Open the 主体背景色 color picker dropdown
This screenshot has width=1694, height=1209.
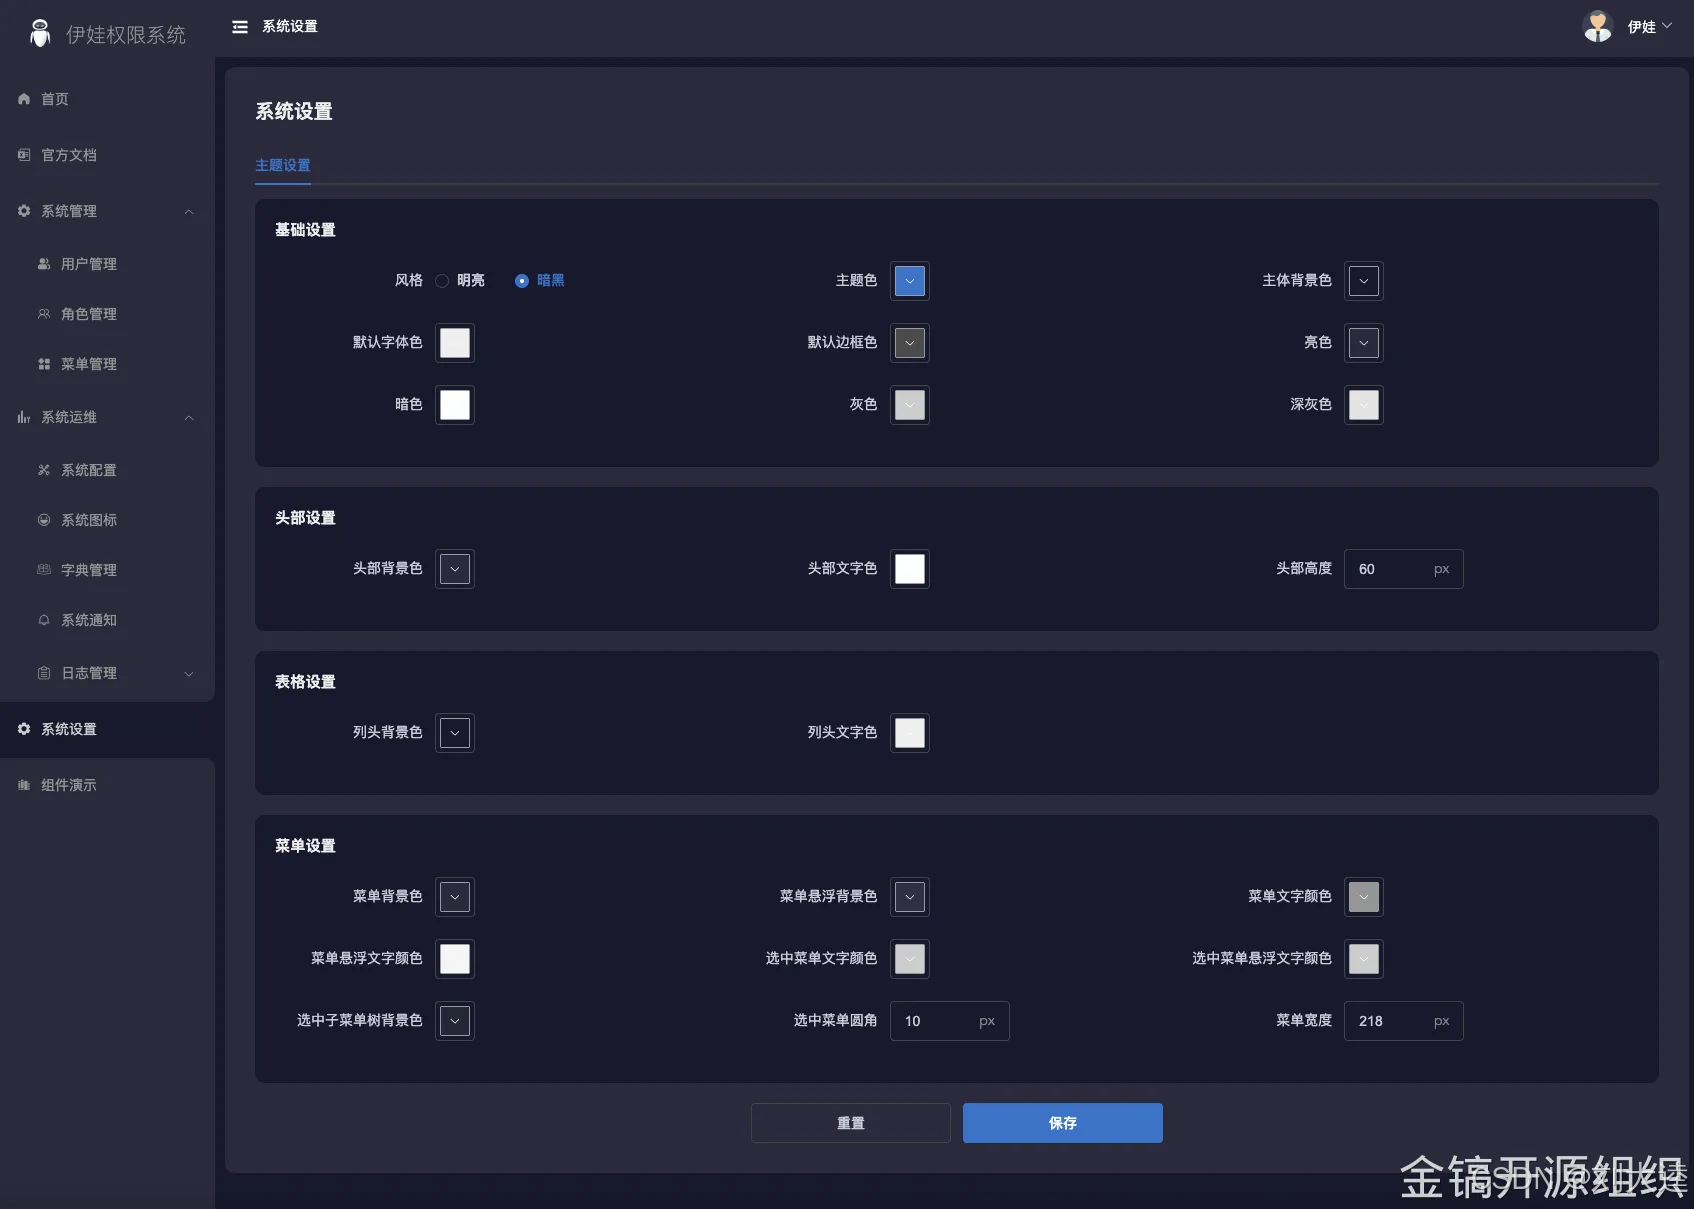click(x=1364, y=281)
